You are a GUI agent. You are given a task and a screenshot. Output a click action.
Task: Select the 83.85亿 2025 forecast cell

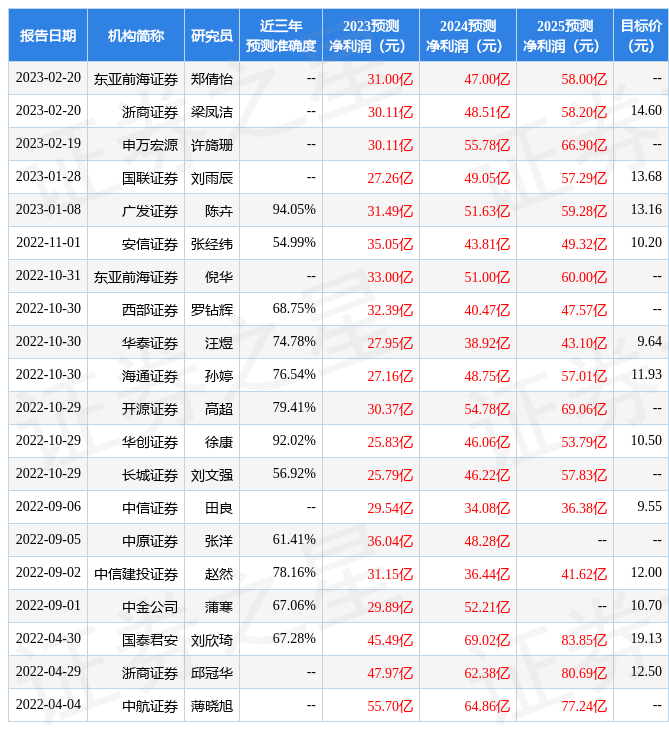(584, 640)
